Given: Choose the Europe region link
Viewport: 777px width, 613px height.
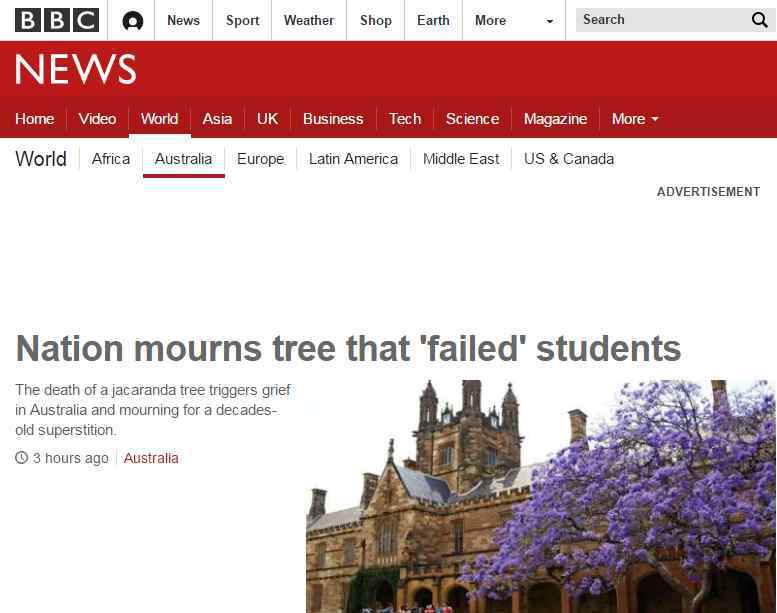Looking at the screenshot, I should pos(261,159).
